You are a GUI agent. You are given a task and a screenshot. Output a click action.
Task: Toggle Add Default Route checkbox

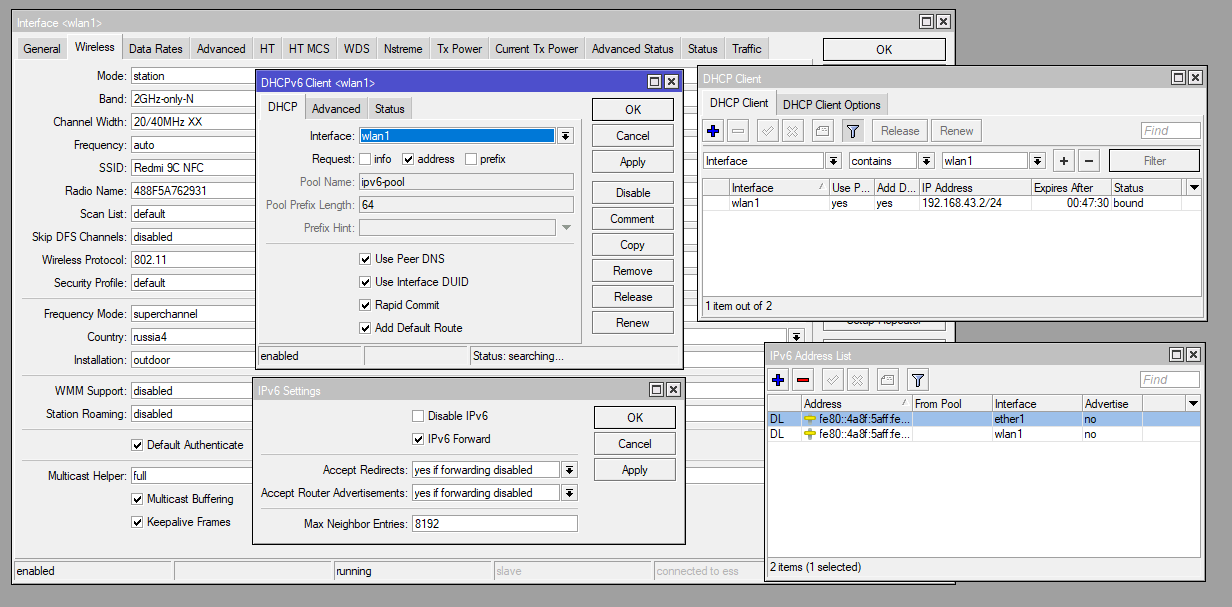tap(366, 328)
